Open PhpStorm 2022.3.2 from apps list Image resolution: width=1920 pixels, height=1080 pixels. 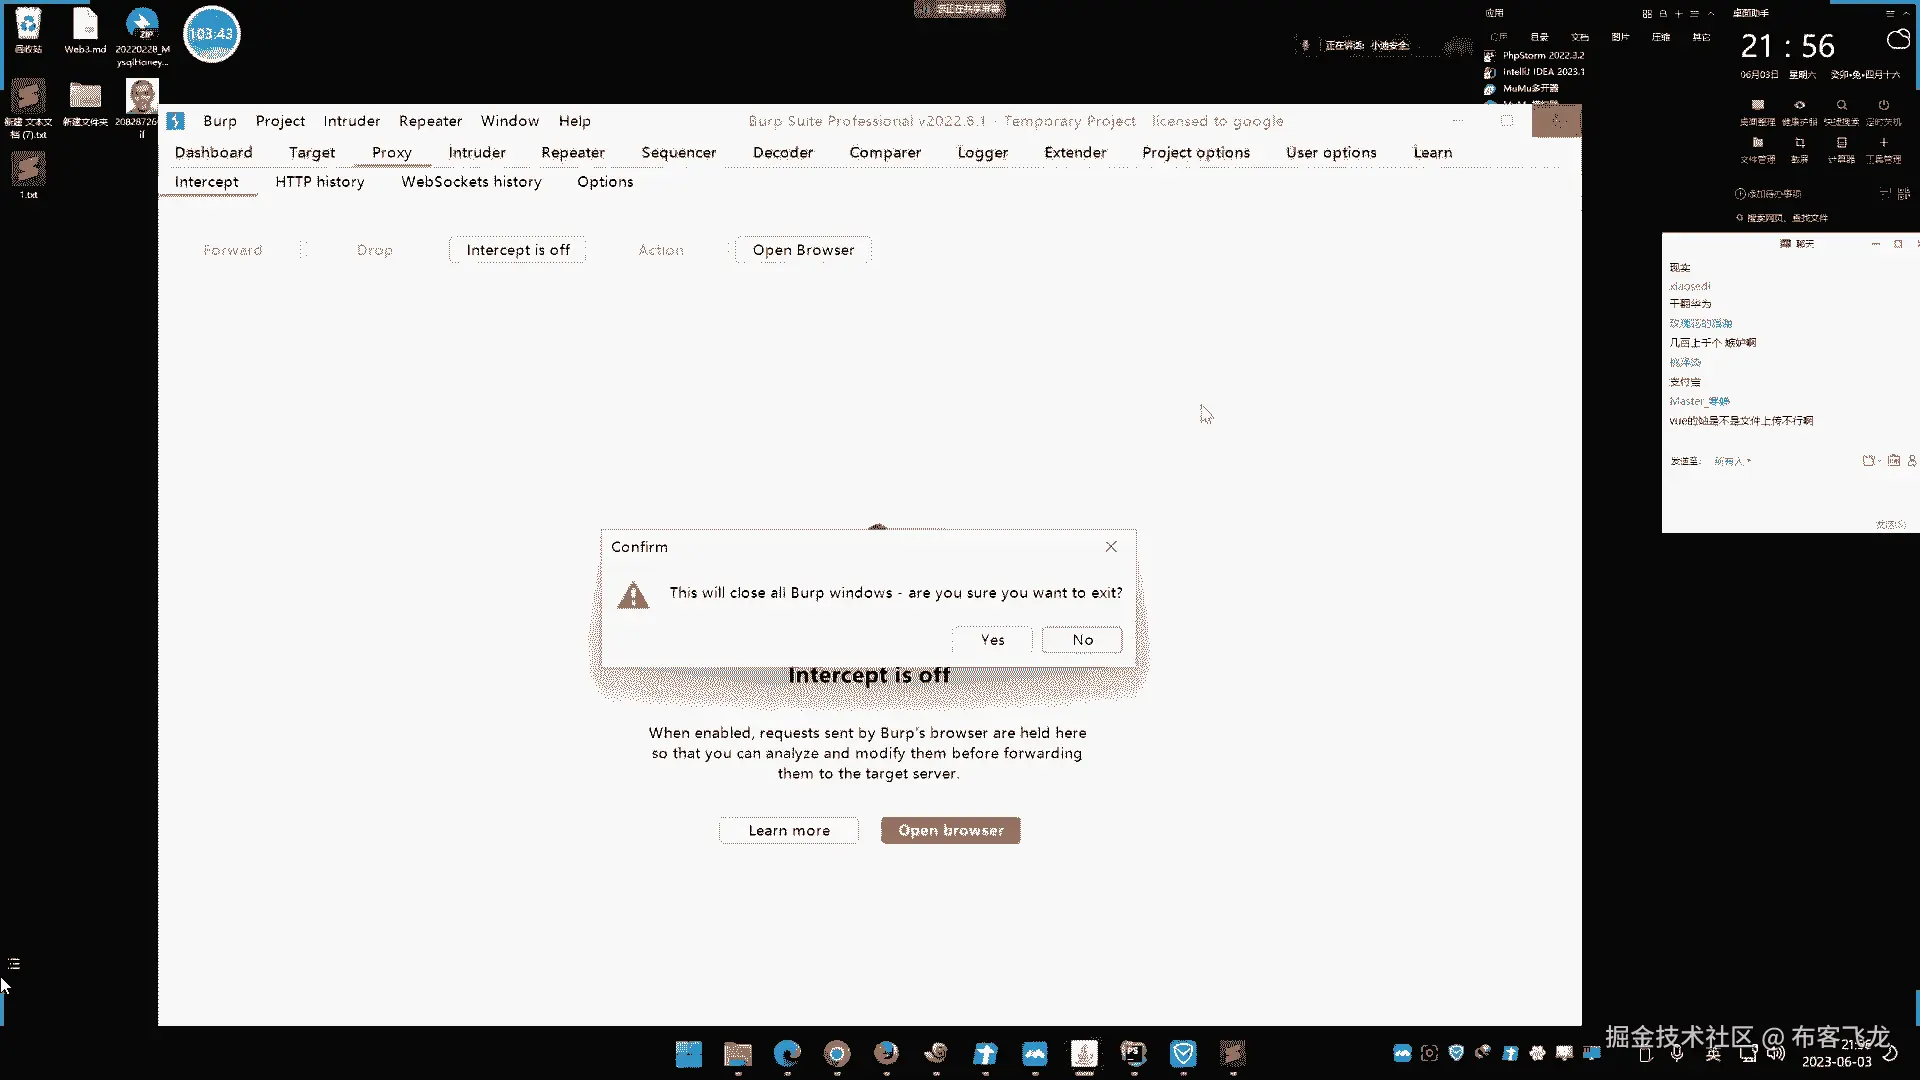(1542, 56)
